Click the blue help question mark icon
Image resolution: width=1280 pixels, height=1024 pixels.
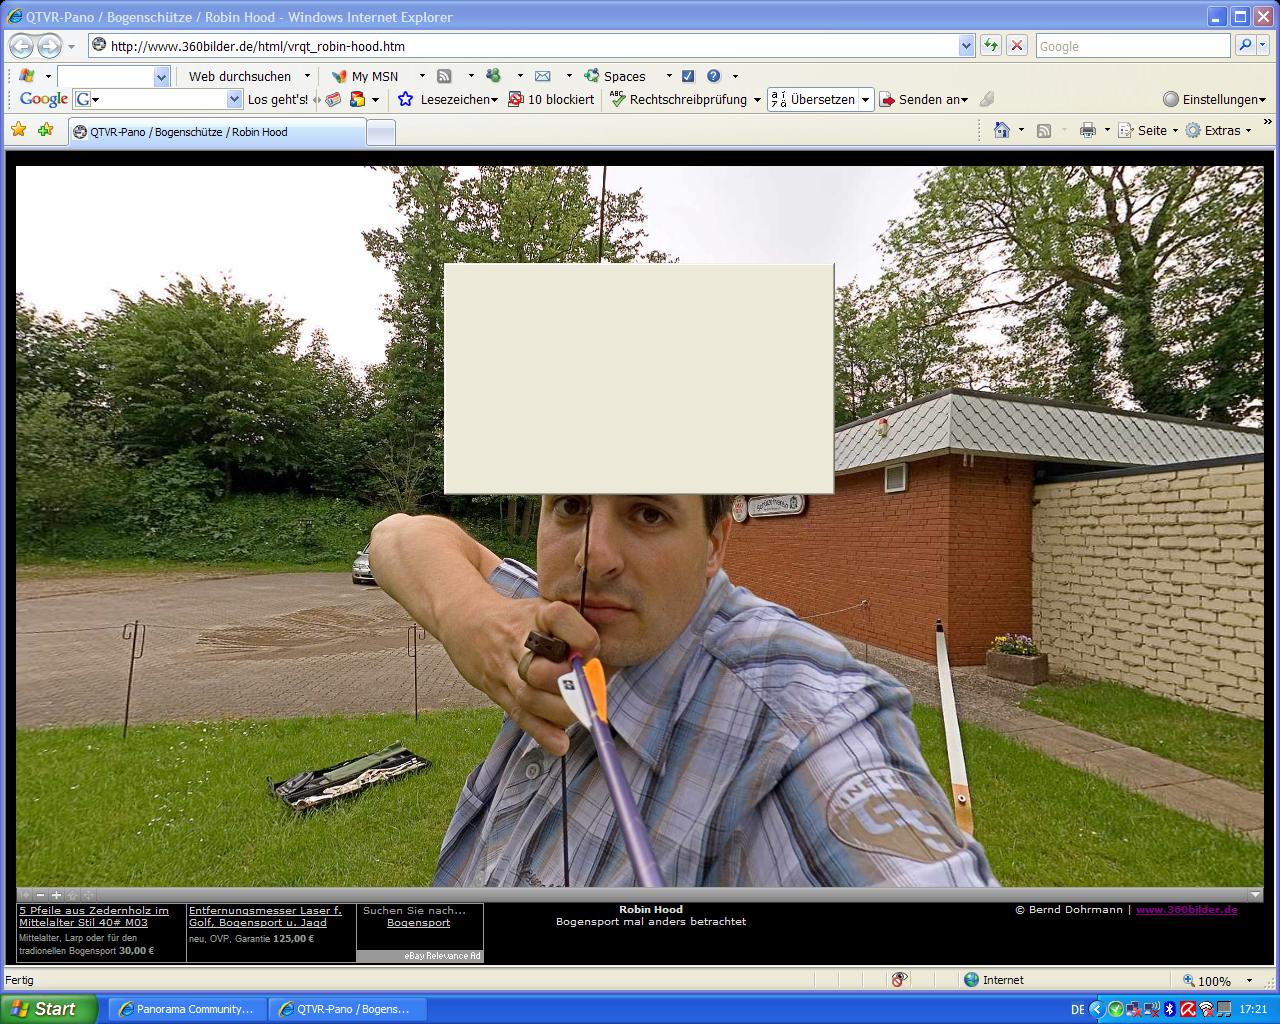pos(713,76)
